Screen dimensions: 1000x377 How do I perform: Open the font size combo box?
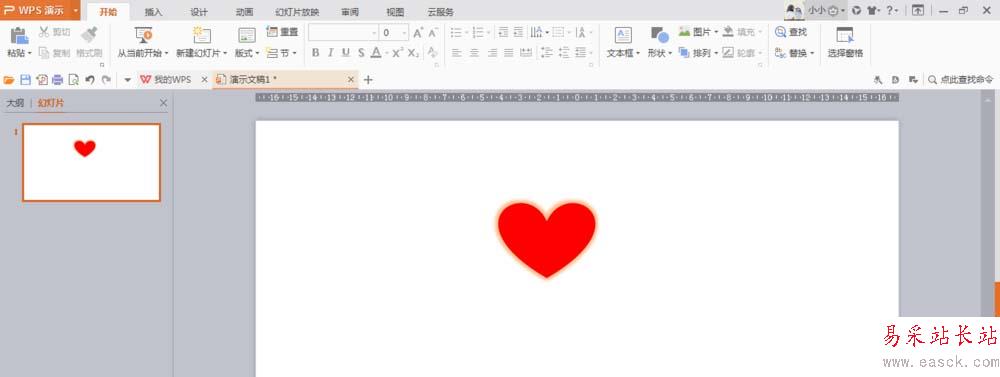pos(394,33)
